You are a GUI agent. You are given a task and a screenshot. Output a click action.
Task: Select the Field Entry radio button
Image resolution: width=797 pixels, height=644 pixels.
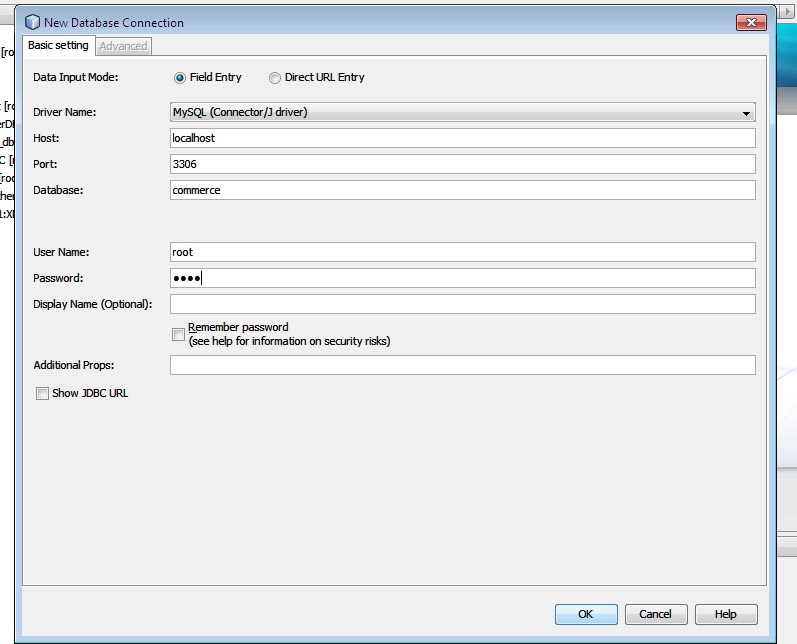[179, 78]
